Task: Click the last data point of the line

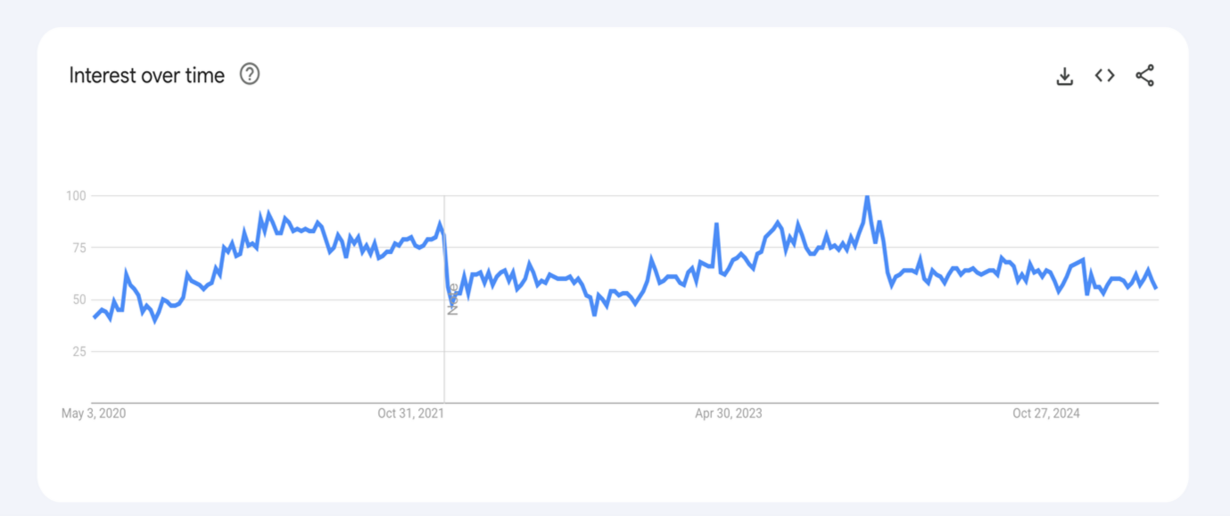Action: tap(1156, 288)
